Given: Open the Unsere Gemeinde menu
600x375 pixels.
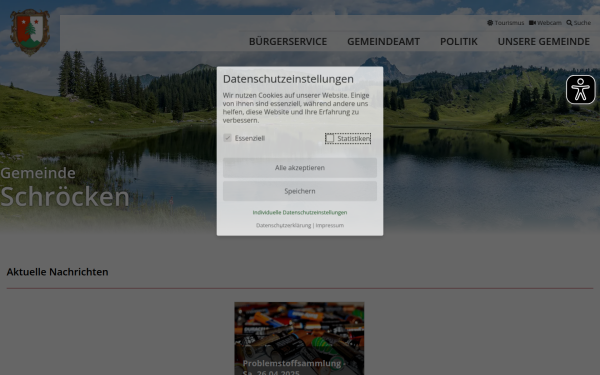Looking at the screenshot, I should 543,41.
